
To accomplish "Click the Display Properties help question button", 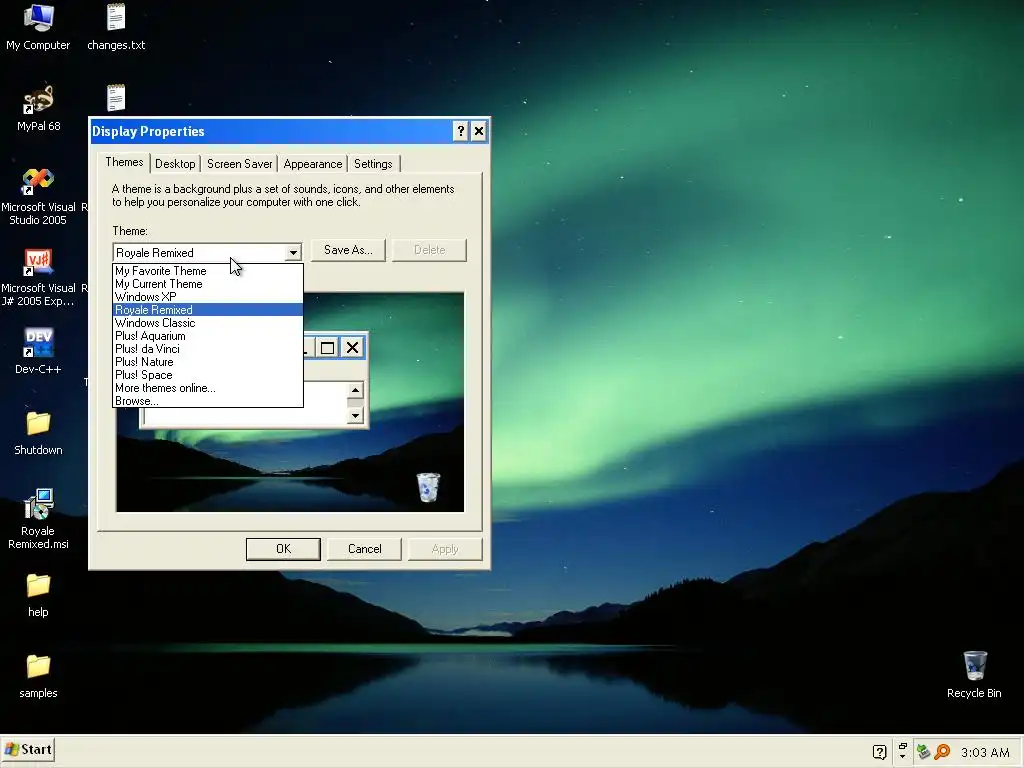I will click(460, 131).
